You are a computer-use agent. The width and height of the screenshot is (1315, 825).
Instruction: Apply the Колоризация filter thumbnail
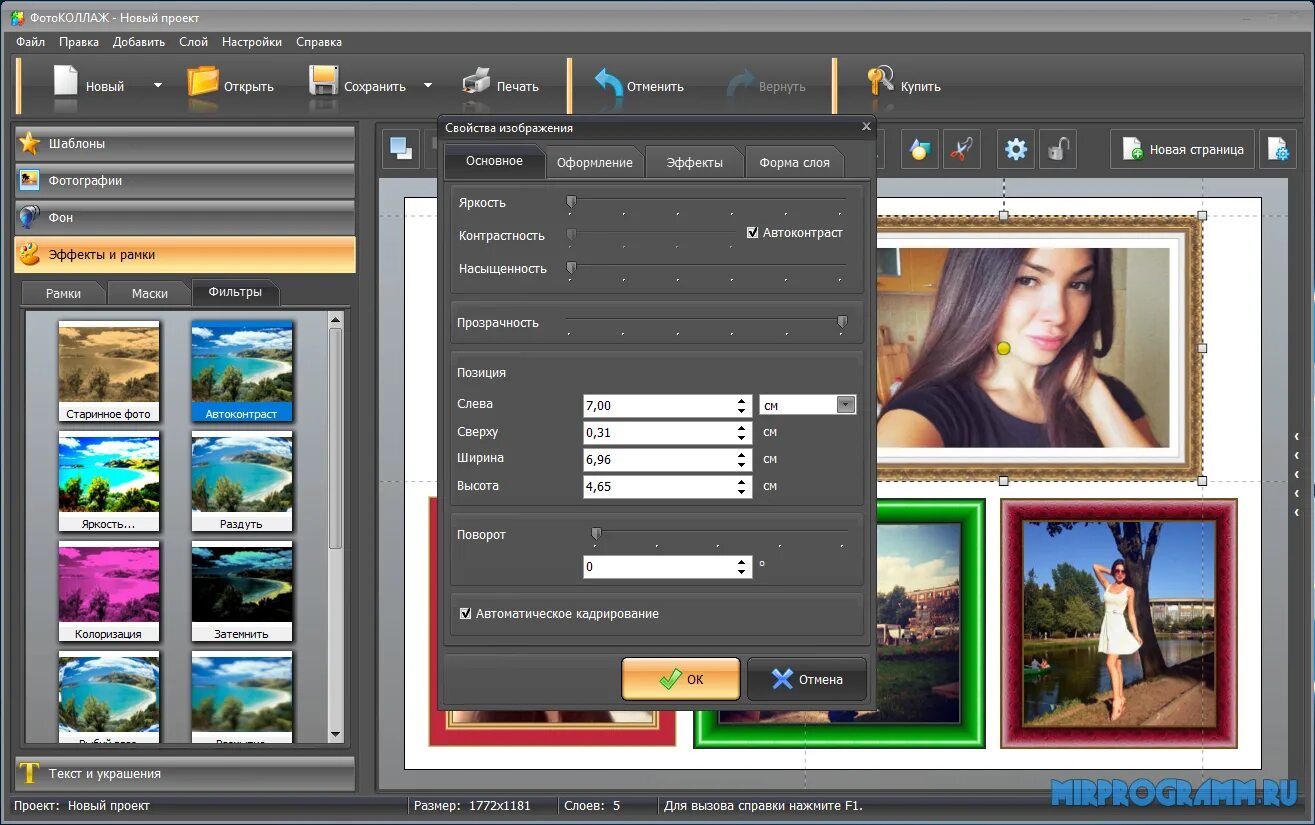pyautogui.click(x=109, y=592)
